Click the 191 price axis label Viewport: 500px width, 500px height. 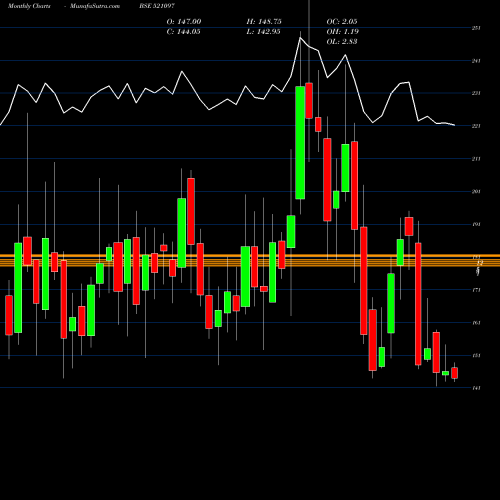click(476, 224)
